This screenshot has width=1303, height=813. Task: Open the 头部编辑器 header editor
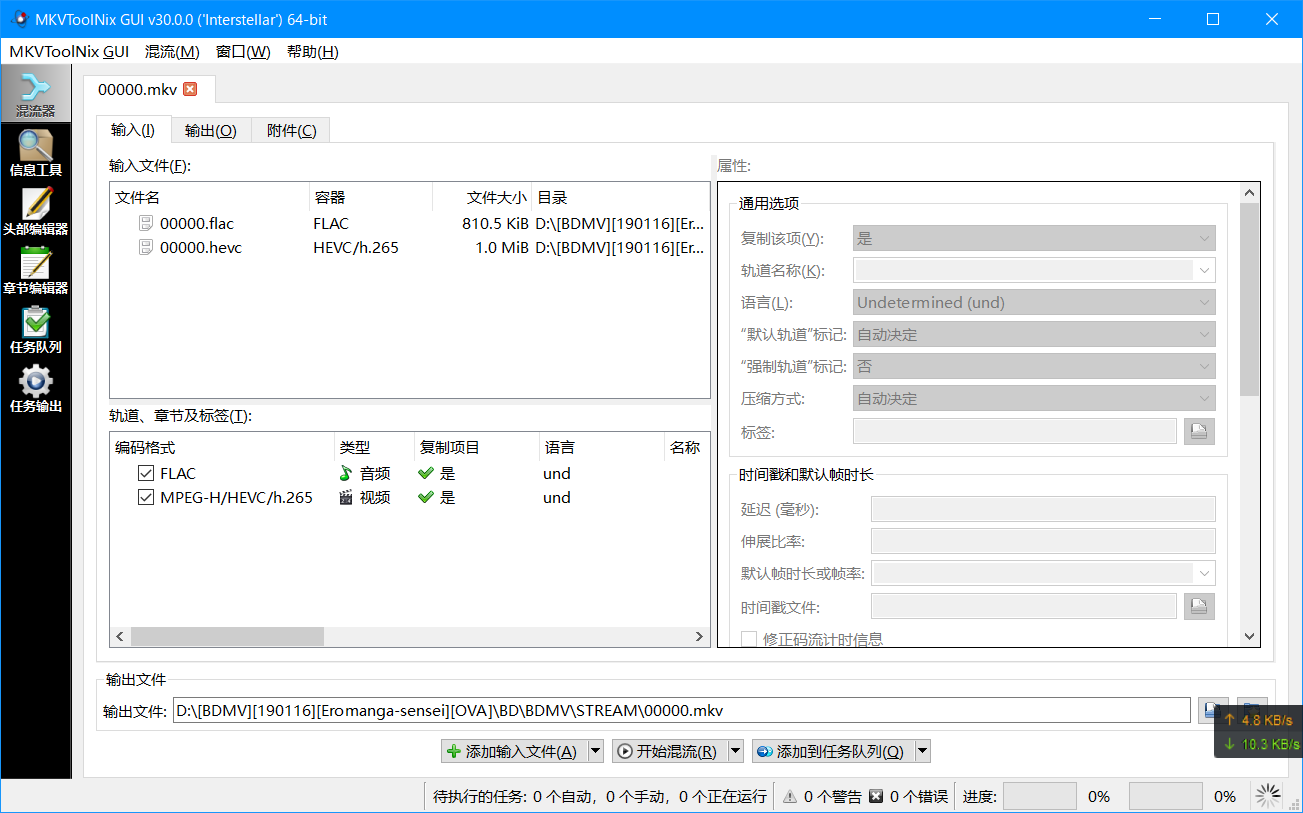click(x=35, y=212)
